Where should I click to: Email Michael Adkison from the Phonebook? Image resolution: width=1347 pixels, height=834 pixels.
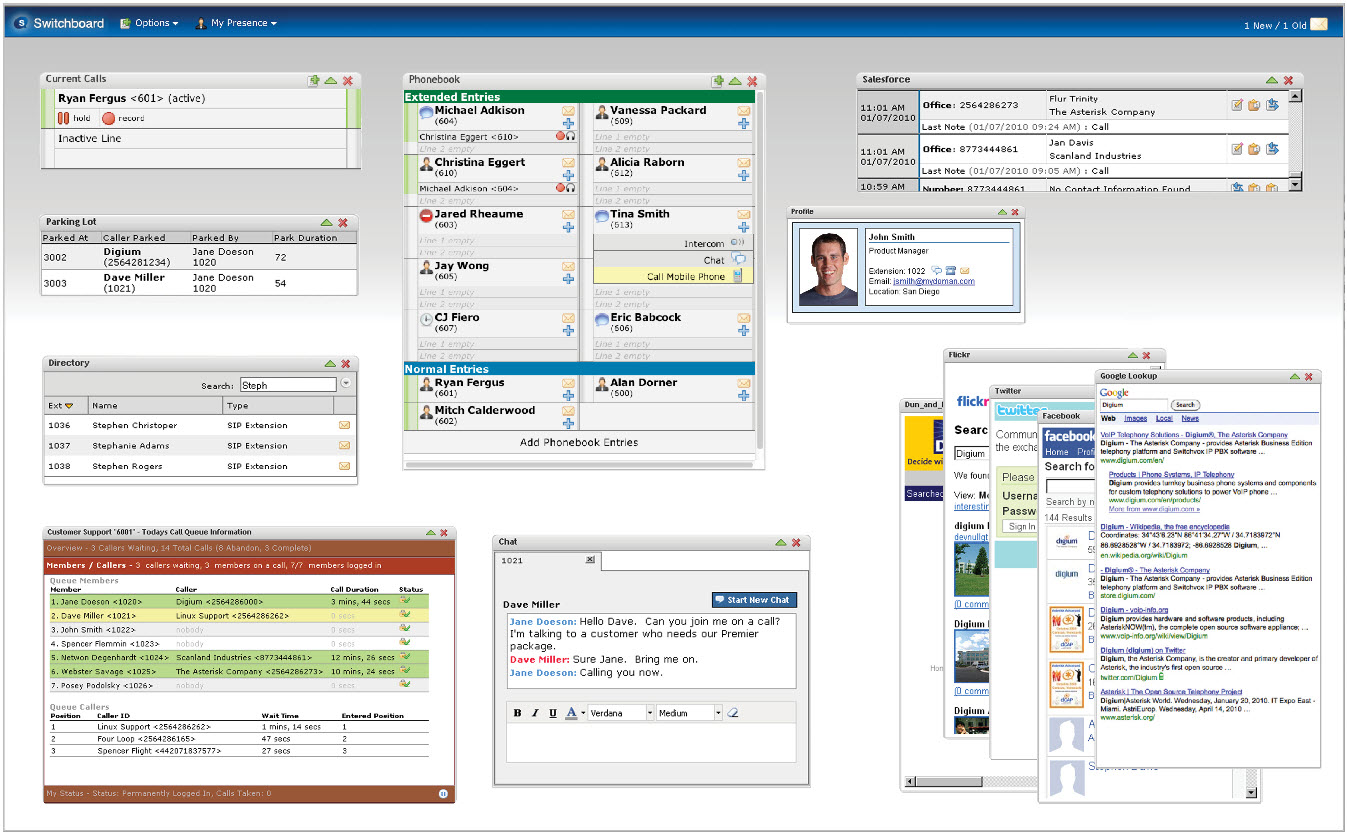(x=568, y=111)
